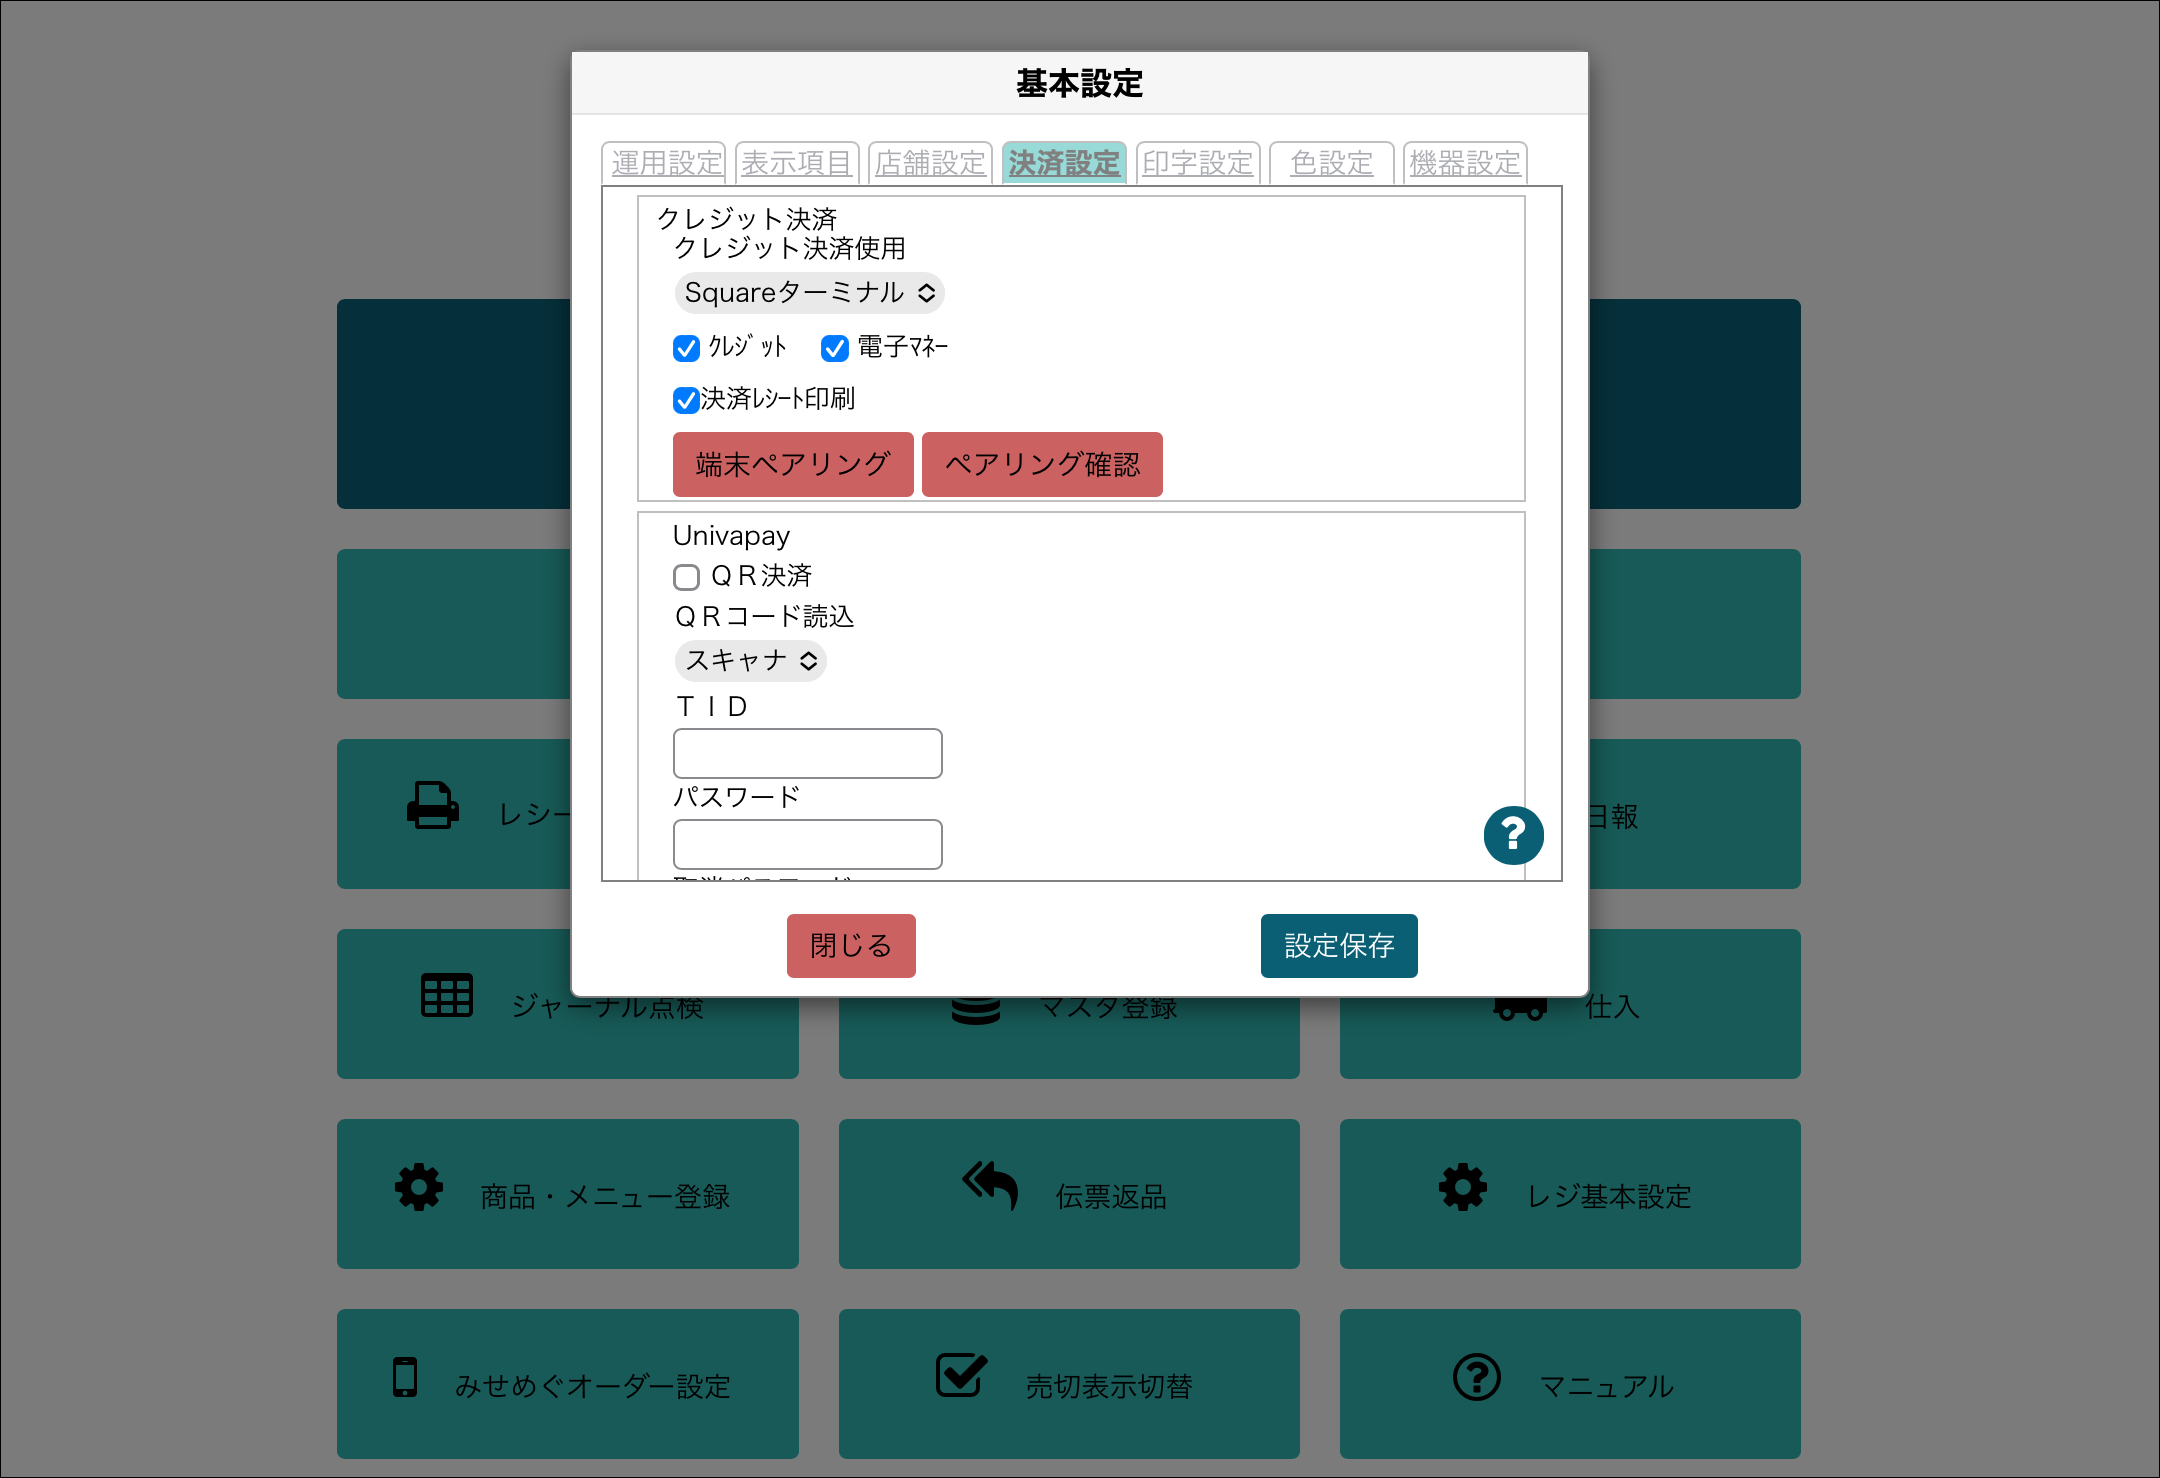
Task: Switch to the 色設定 tab
Action: tap(1331, 163)
